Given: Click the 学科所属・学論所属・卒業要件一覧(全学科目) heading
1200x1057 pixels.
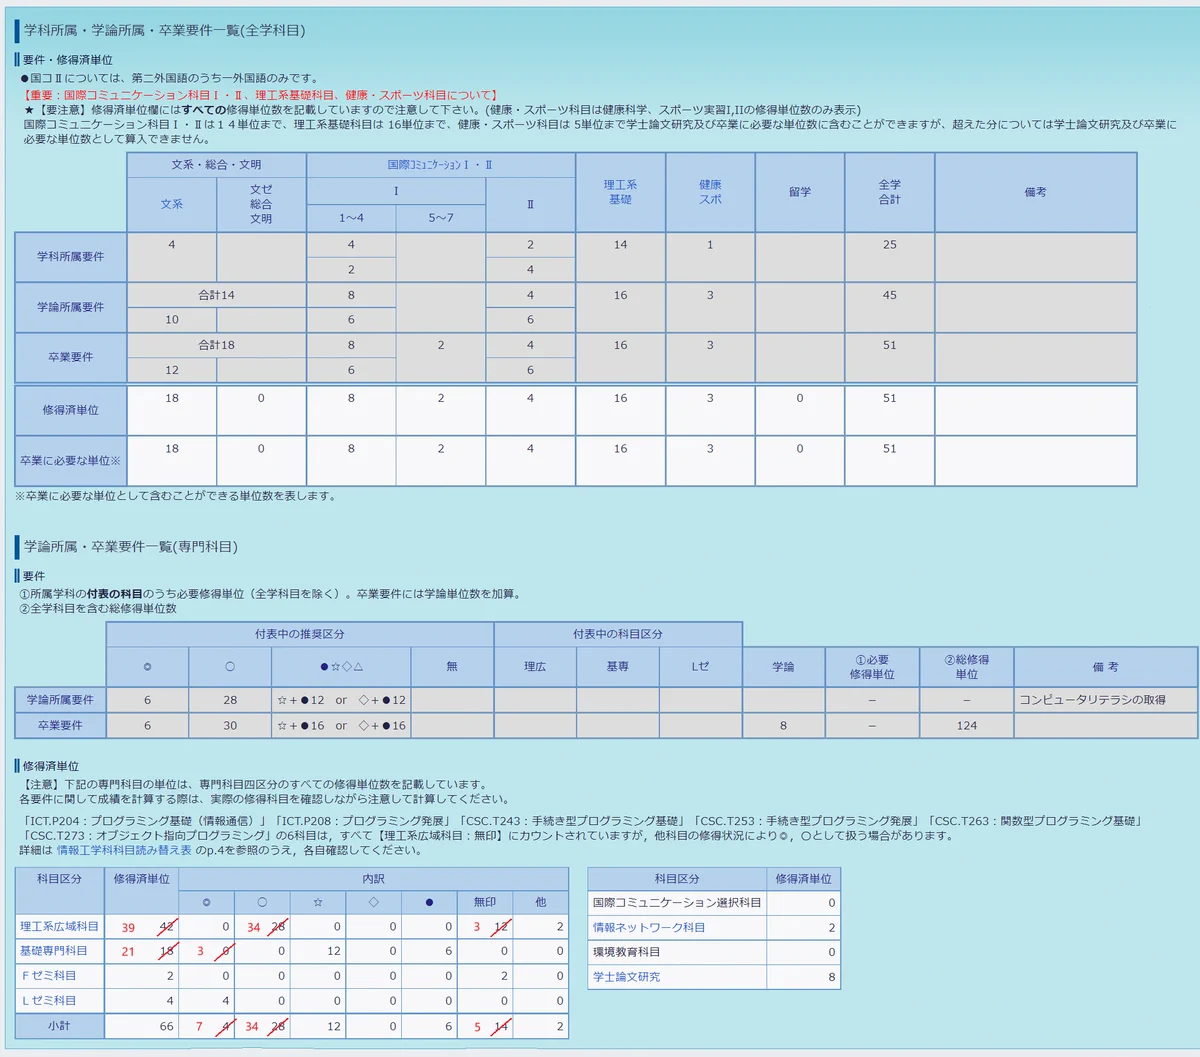Looking at the screenshot, I should [x=165, y=30].
